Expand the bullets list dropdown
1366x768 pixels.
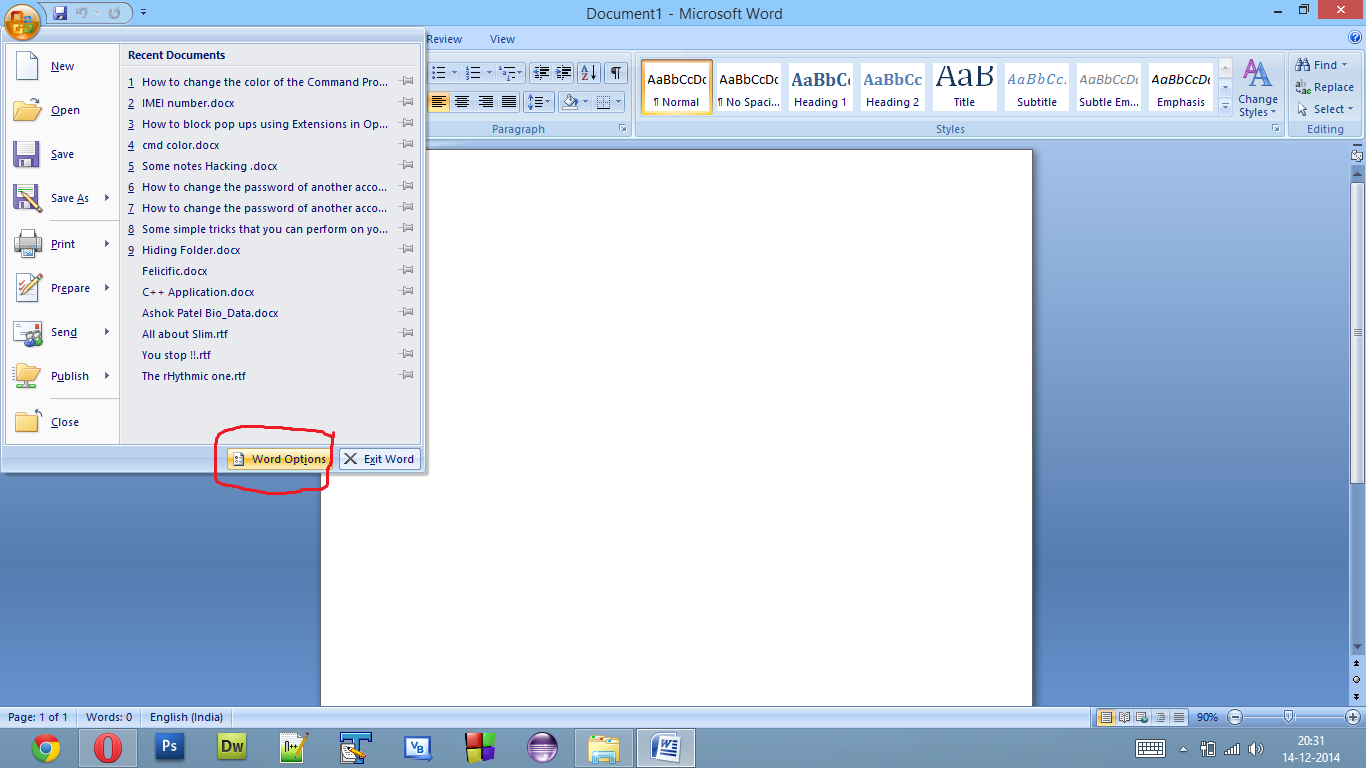point(454,72)
